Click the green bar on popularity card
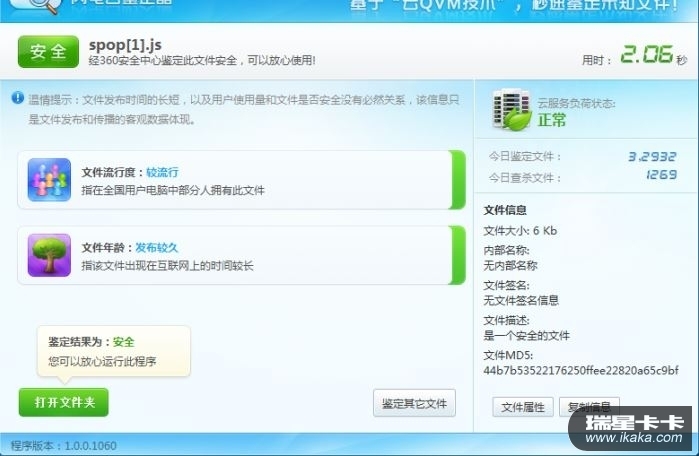Screen dimensions: 699x456 tap(458, 180)
